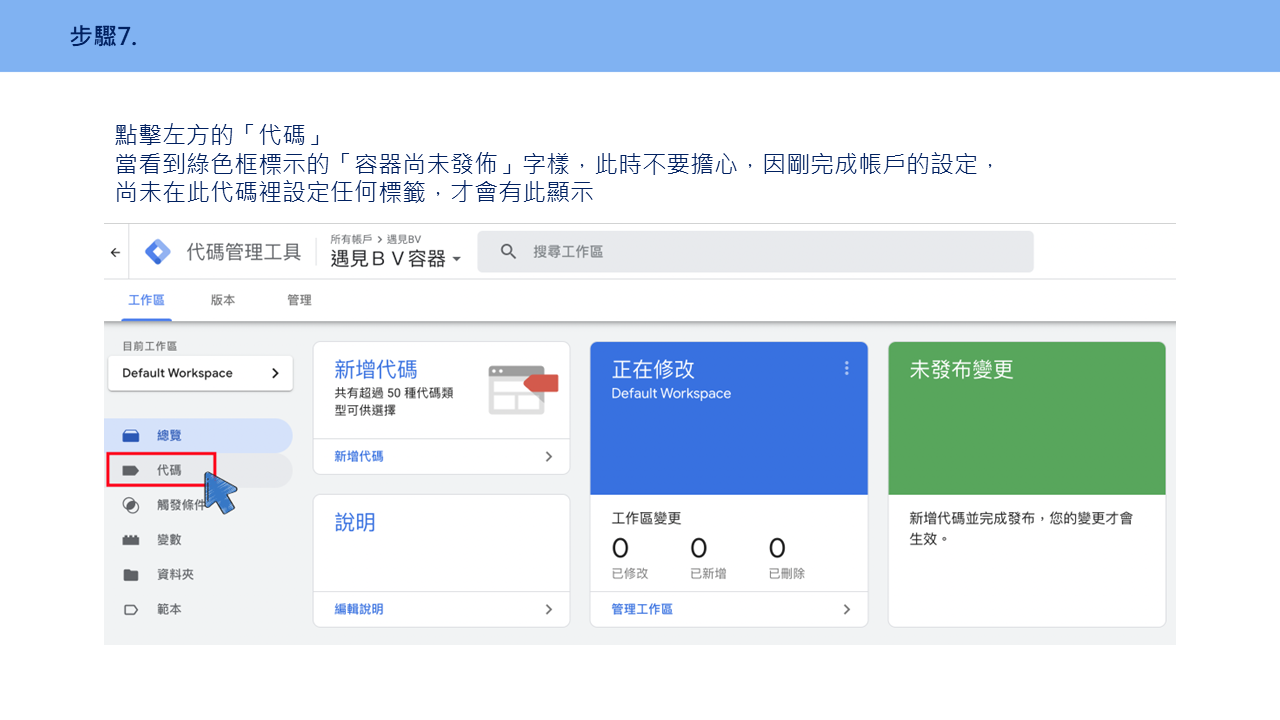Expand 遇見BV容器 container dropdown
This screenshot has width=1280, height=720.
(396, 258)
